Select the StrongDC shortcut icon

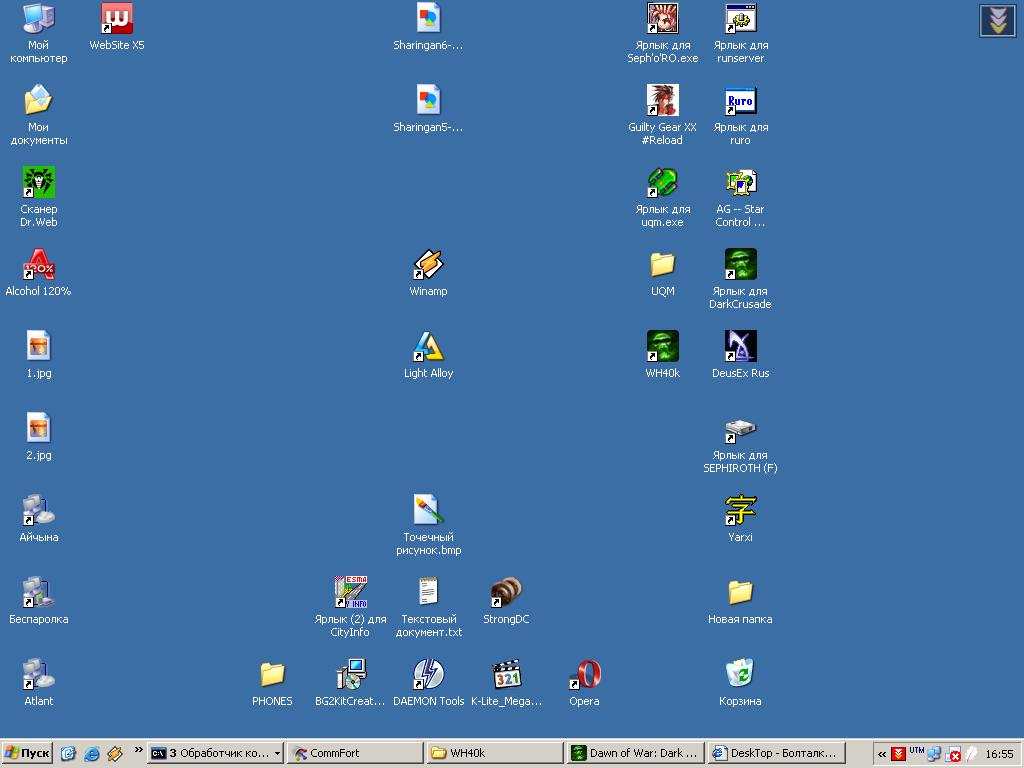pos(506,593)
